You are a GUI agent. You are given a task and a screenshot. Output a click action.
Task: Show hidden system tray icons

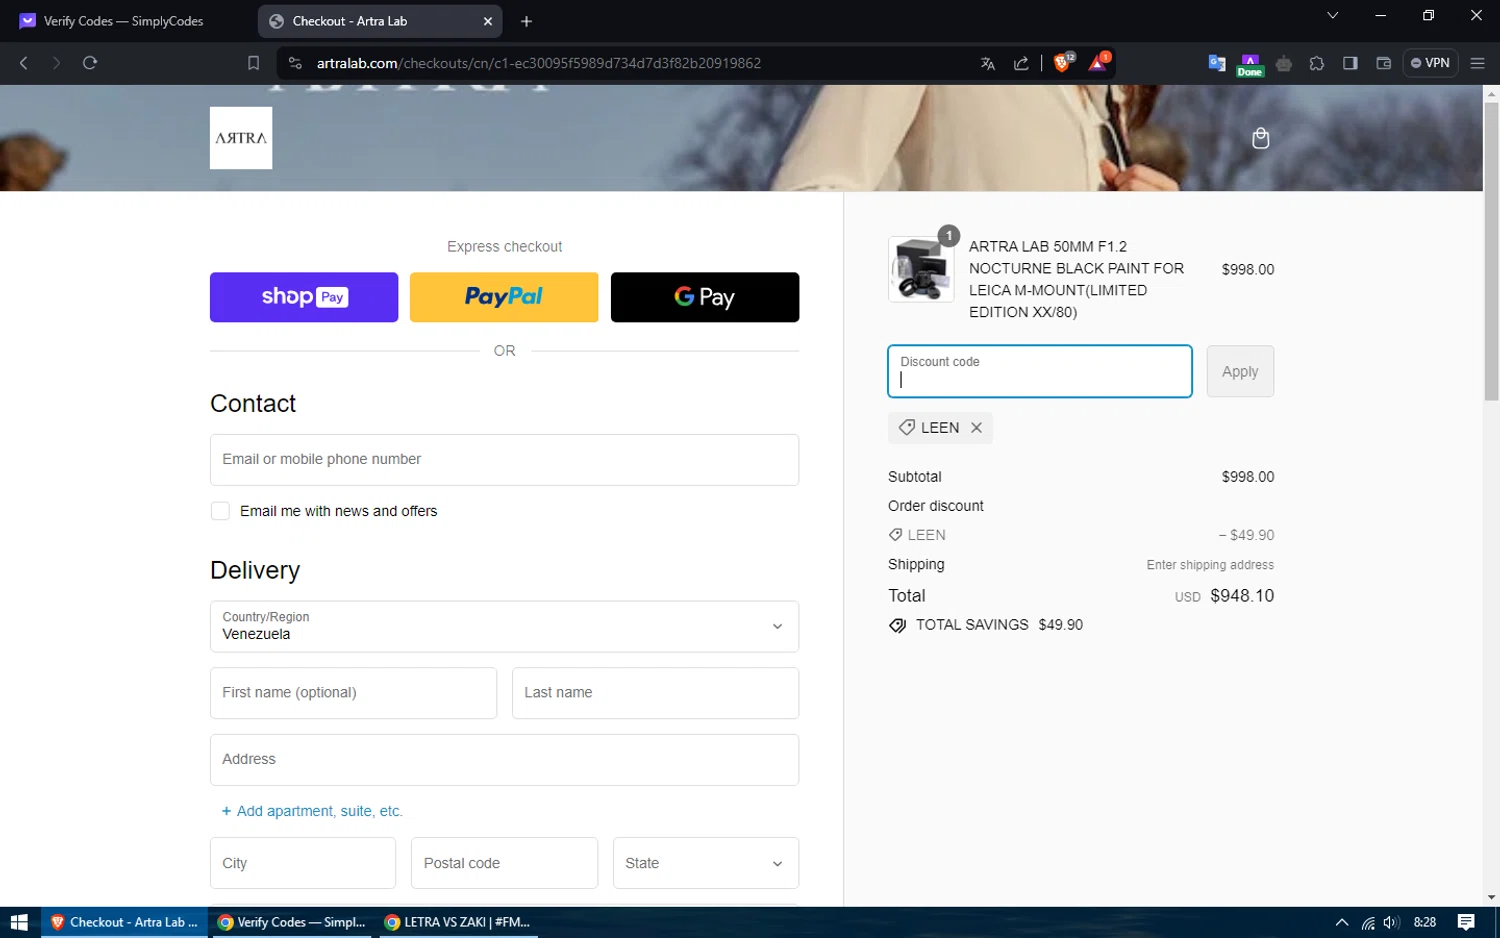1342,922
